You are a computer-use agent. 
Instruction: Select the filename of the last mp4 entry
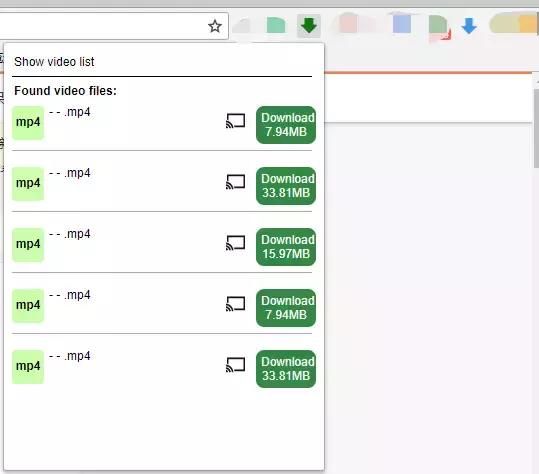pos(70,356)
